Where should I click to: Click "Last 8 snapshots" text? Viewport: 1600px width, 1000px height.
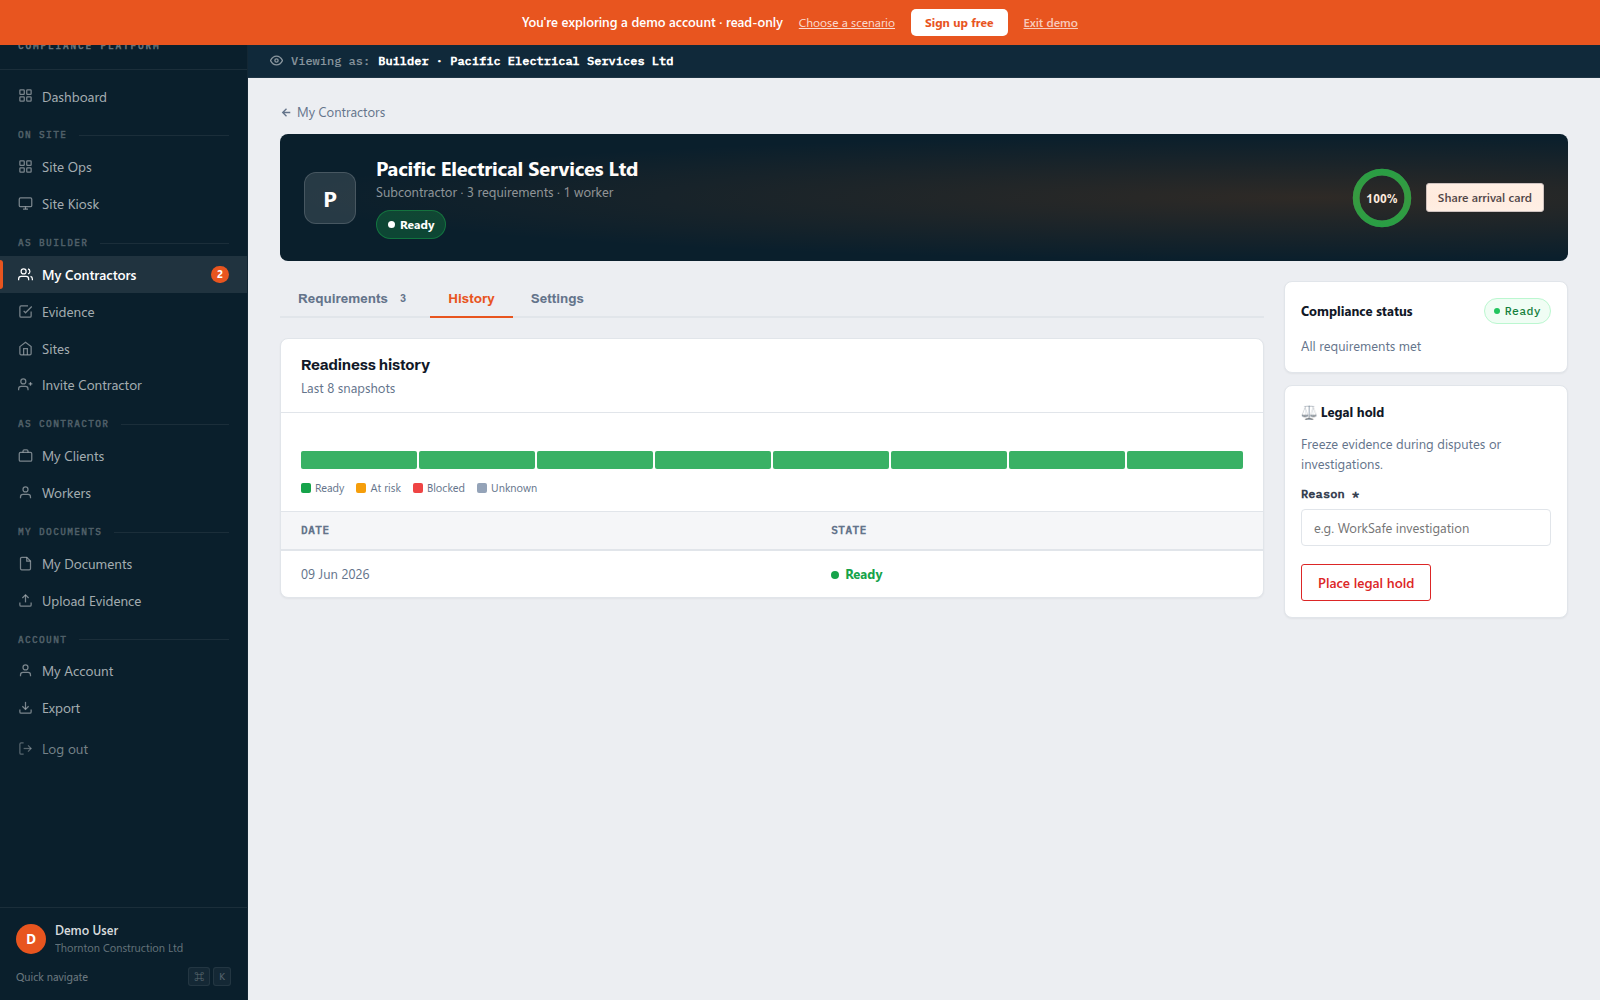[348, 388]
